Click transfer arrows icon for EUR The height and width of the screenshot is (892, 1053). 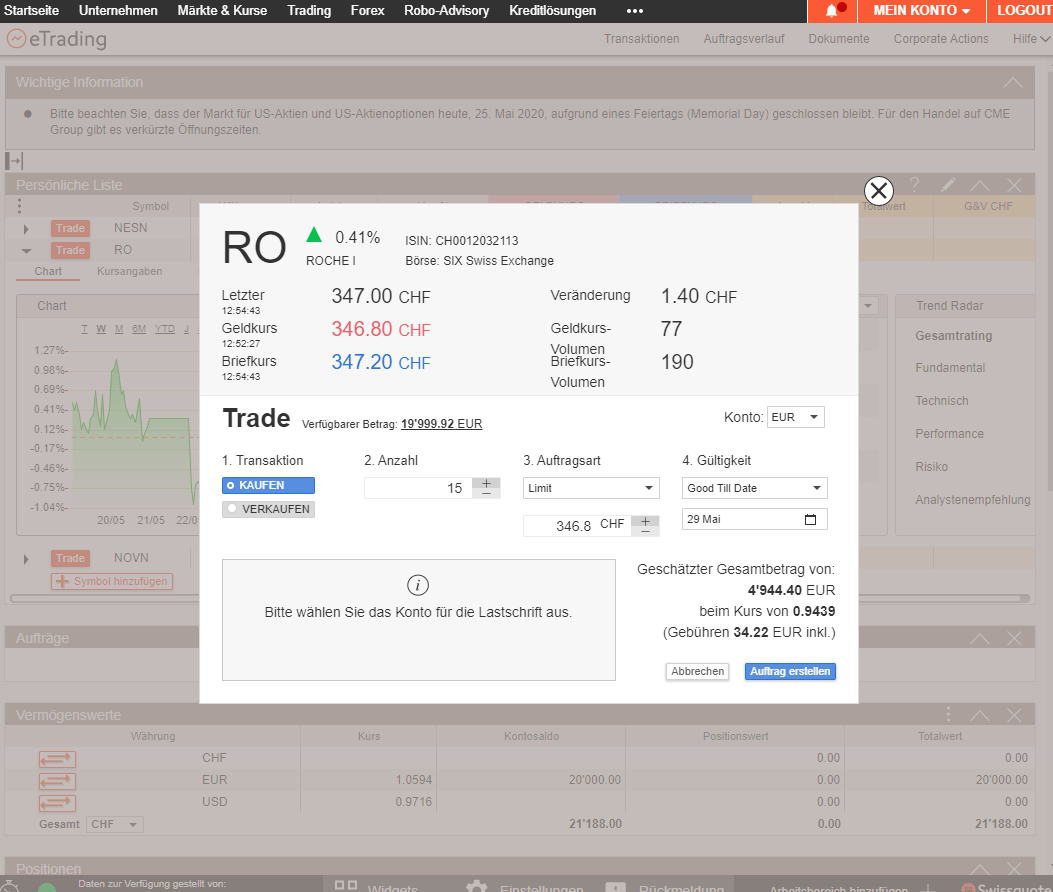click(x=57, y=780)
